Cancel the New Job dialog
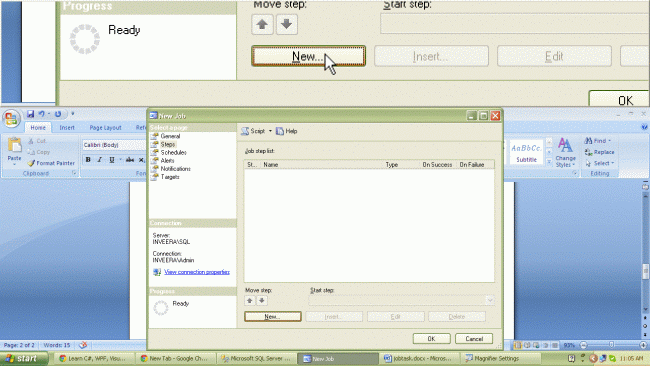 pos(474,339)
